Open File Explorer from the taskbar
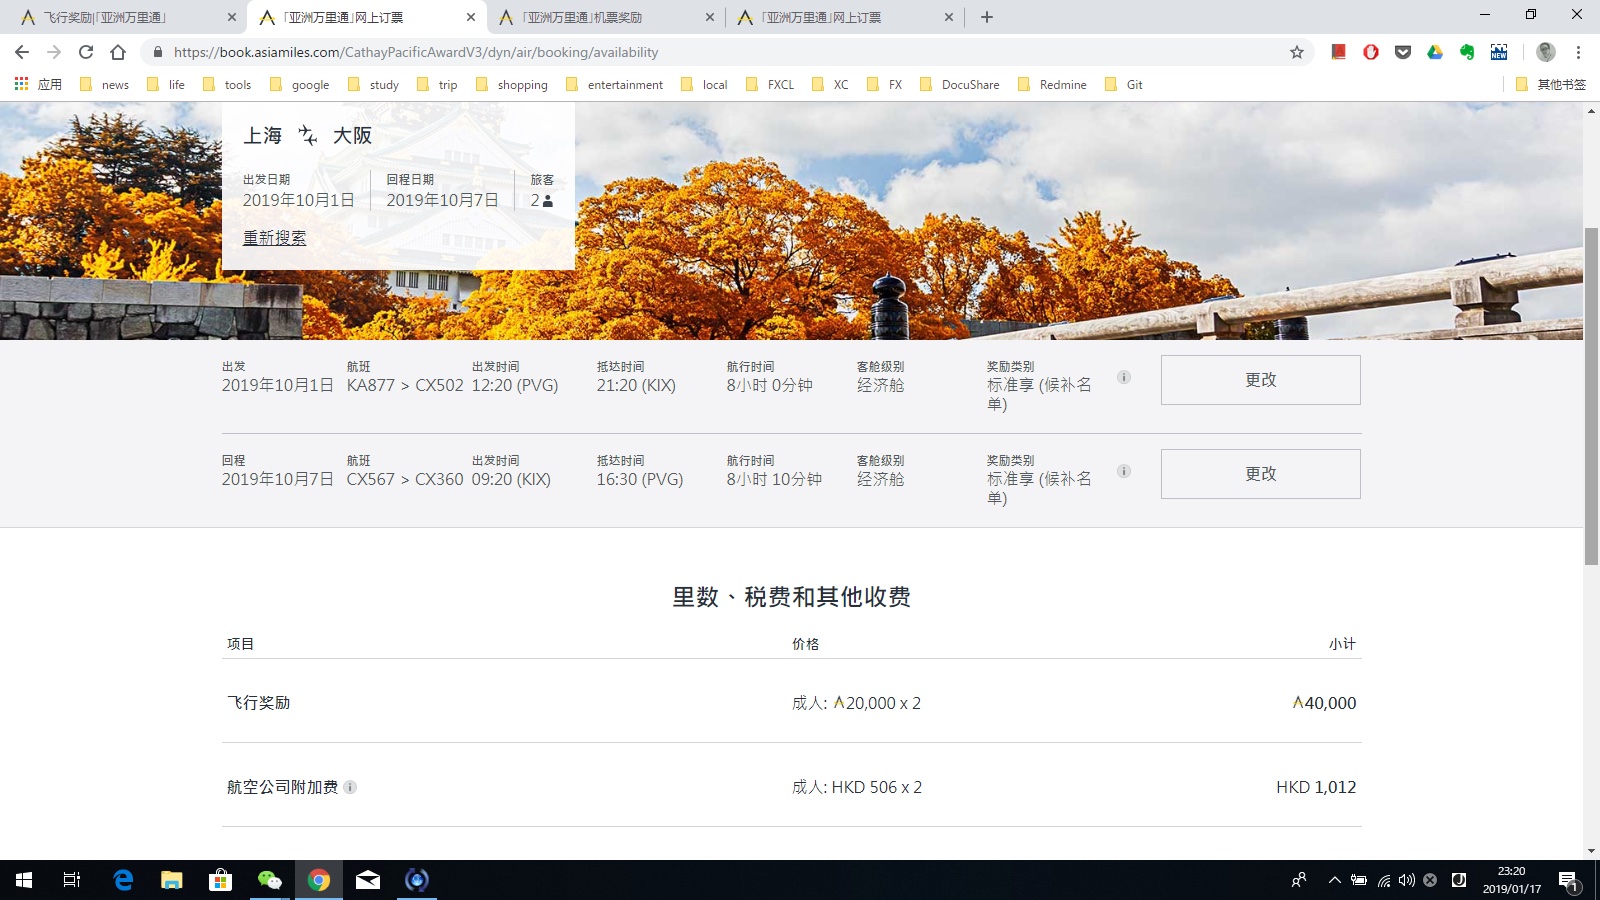This screenshot has height=900, width=1600. [172, 880]
